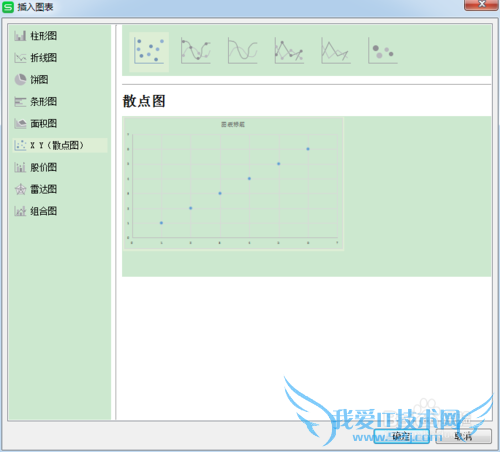
Task: Choose scatter with smooth lines, no markers
Action: (242, 51)
